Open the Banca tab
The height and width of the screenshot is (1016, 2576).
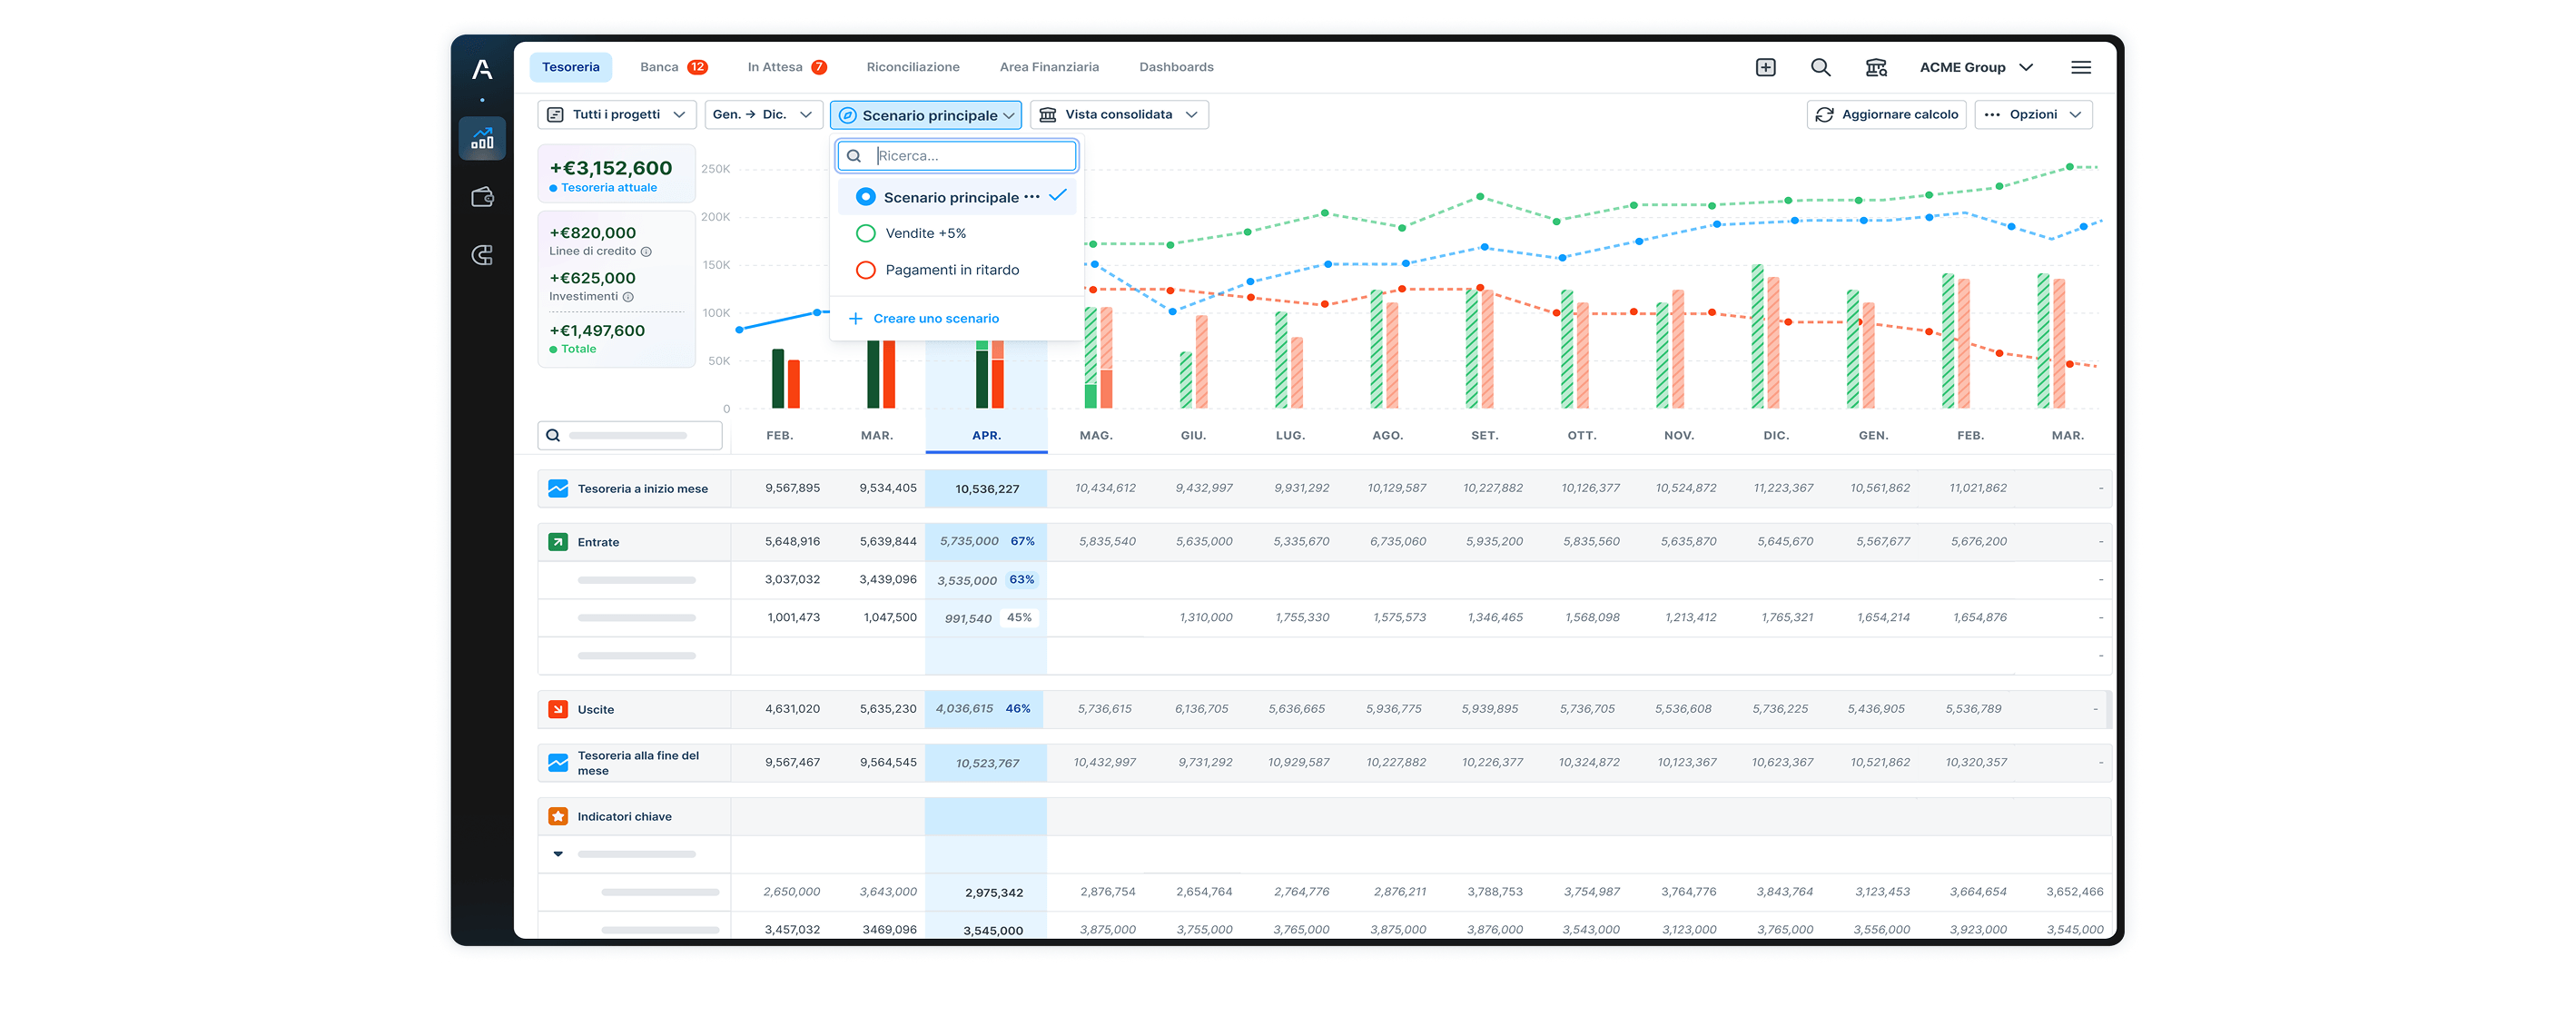[x=659, y=67]
